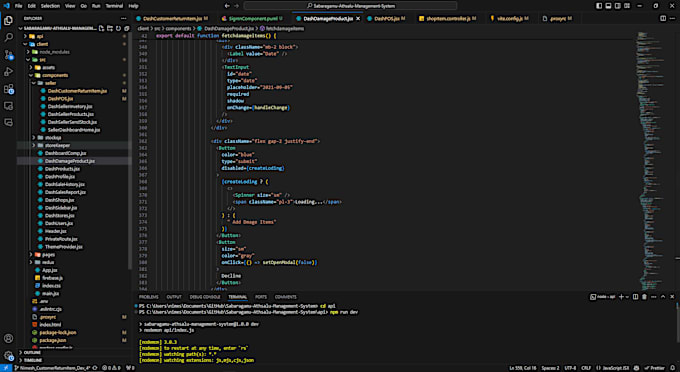Toggle bottom panel visibility
The height and width of the screenshot is (372, 680).
(608, 6)
